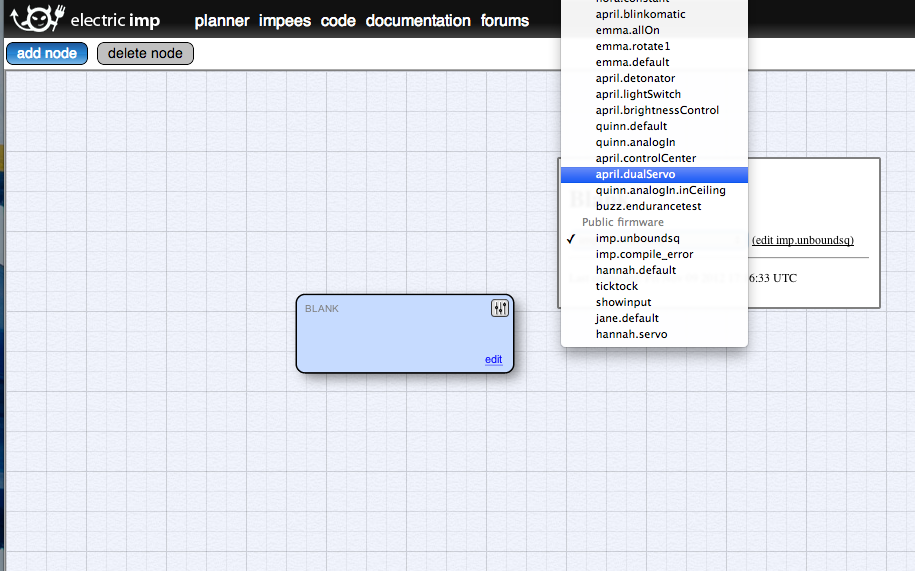Choose emma.allOn from the firmware list
Screen dimensions: 915x571
pos(654,30)
